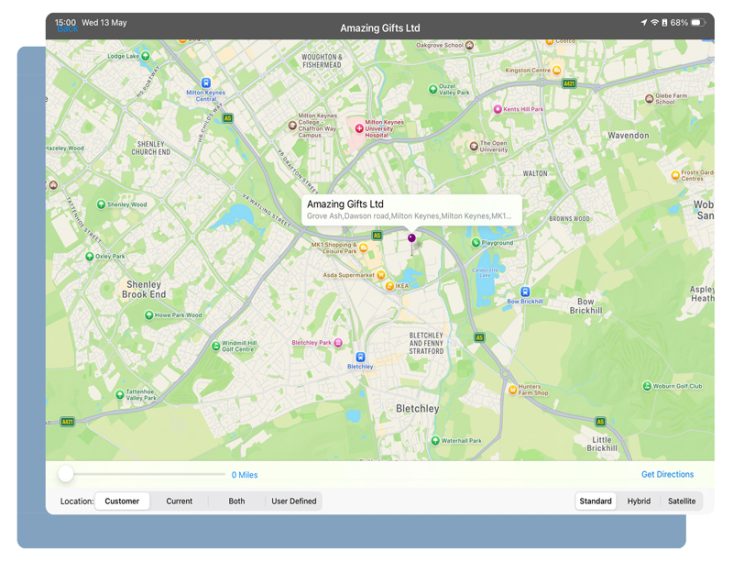Switch to Hybrid map view
The width and height of the screenshot is (733, 562).
[x=639, y=501]
